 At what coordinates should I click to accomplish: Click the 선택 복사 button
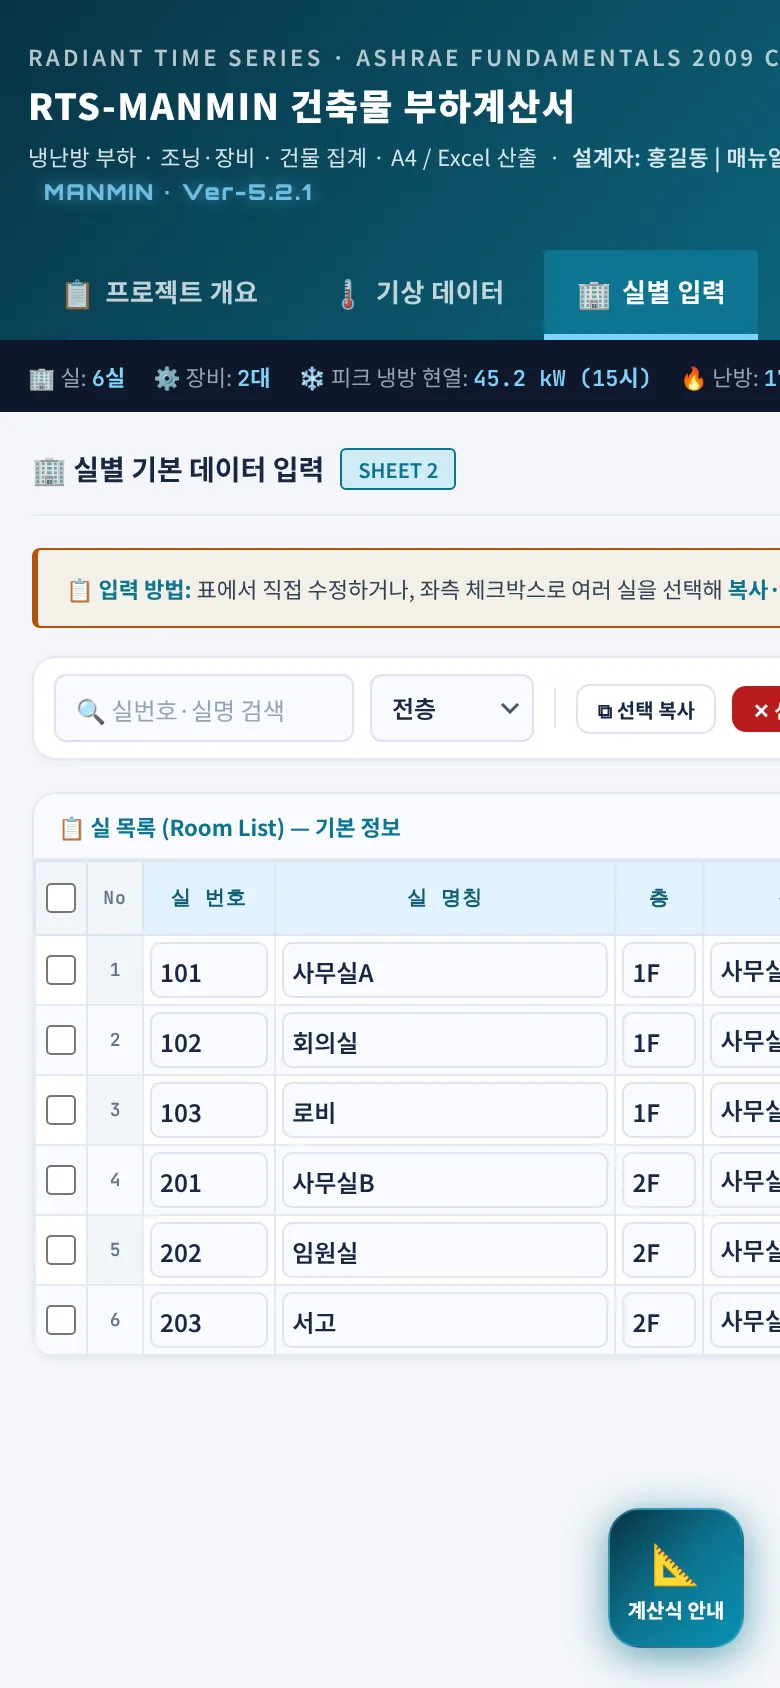tap(646, 709)
